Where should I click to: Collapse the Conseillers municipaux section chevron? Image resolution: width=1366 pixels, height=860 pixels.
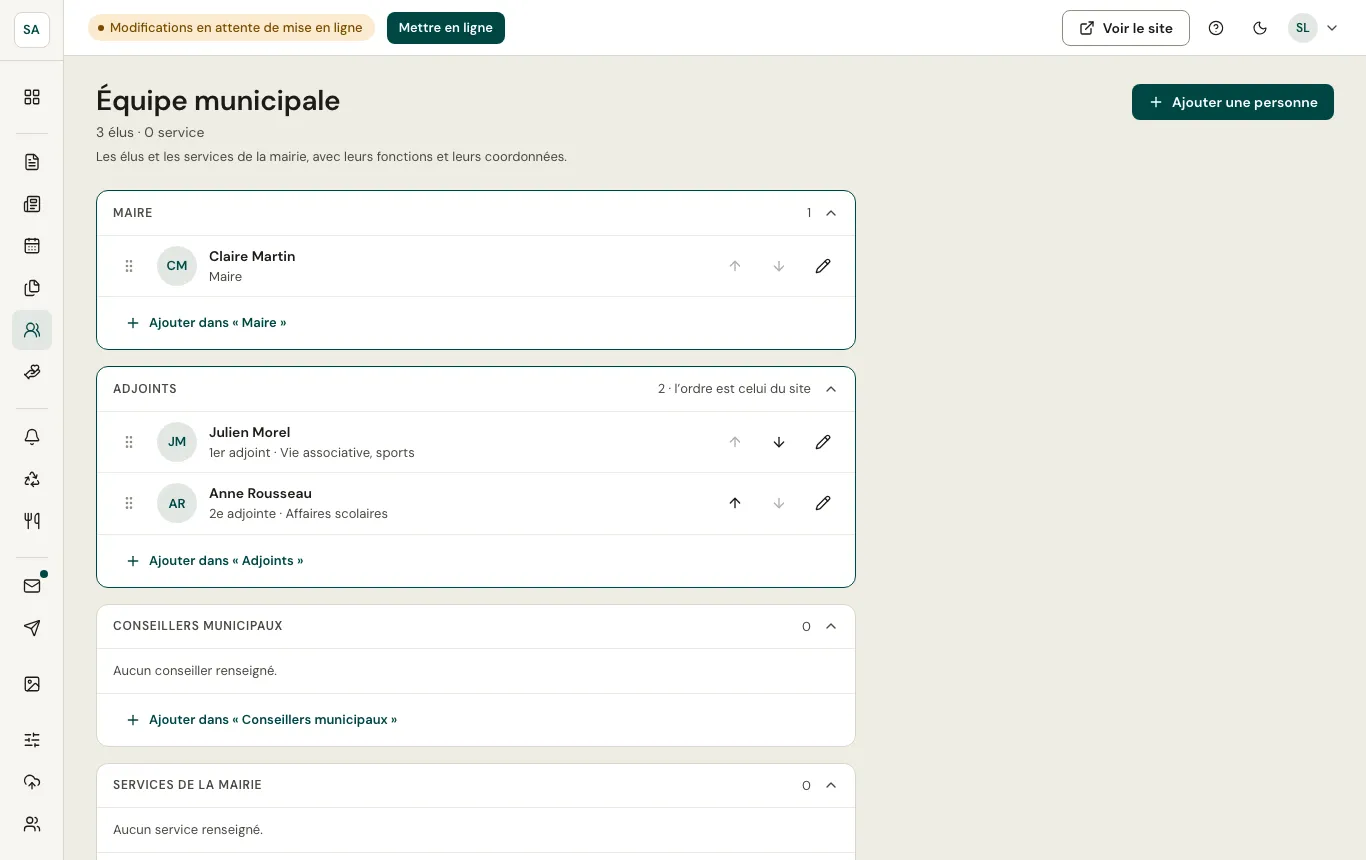point(831,626)
